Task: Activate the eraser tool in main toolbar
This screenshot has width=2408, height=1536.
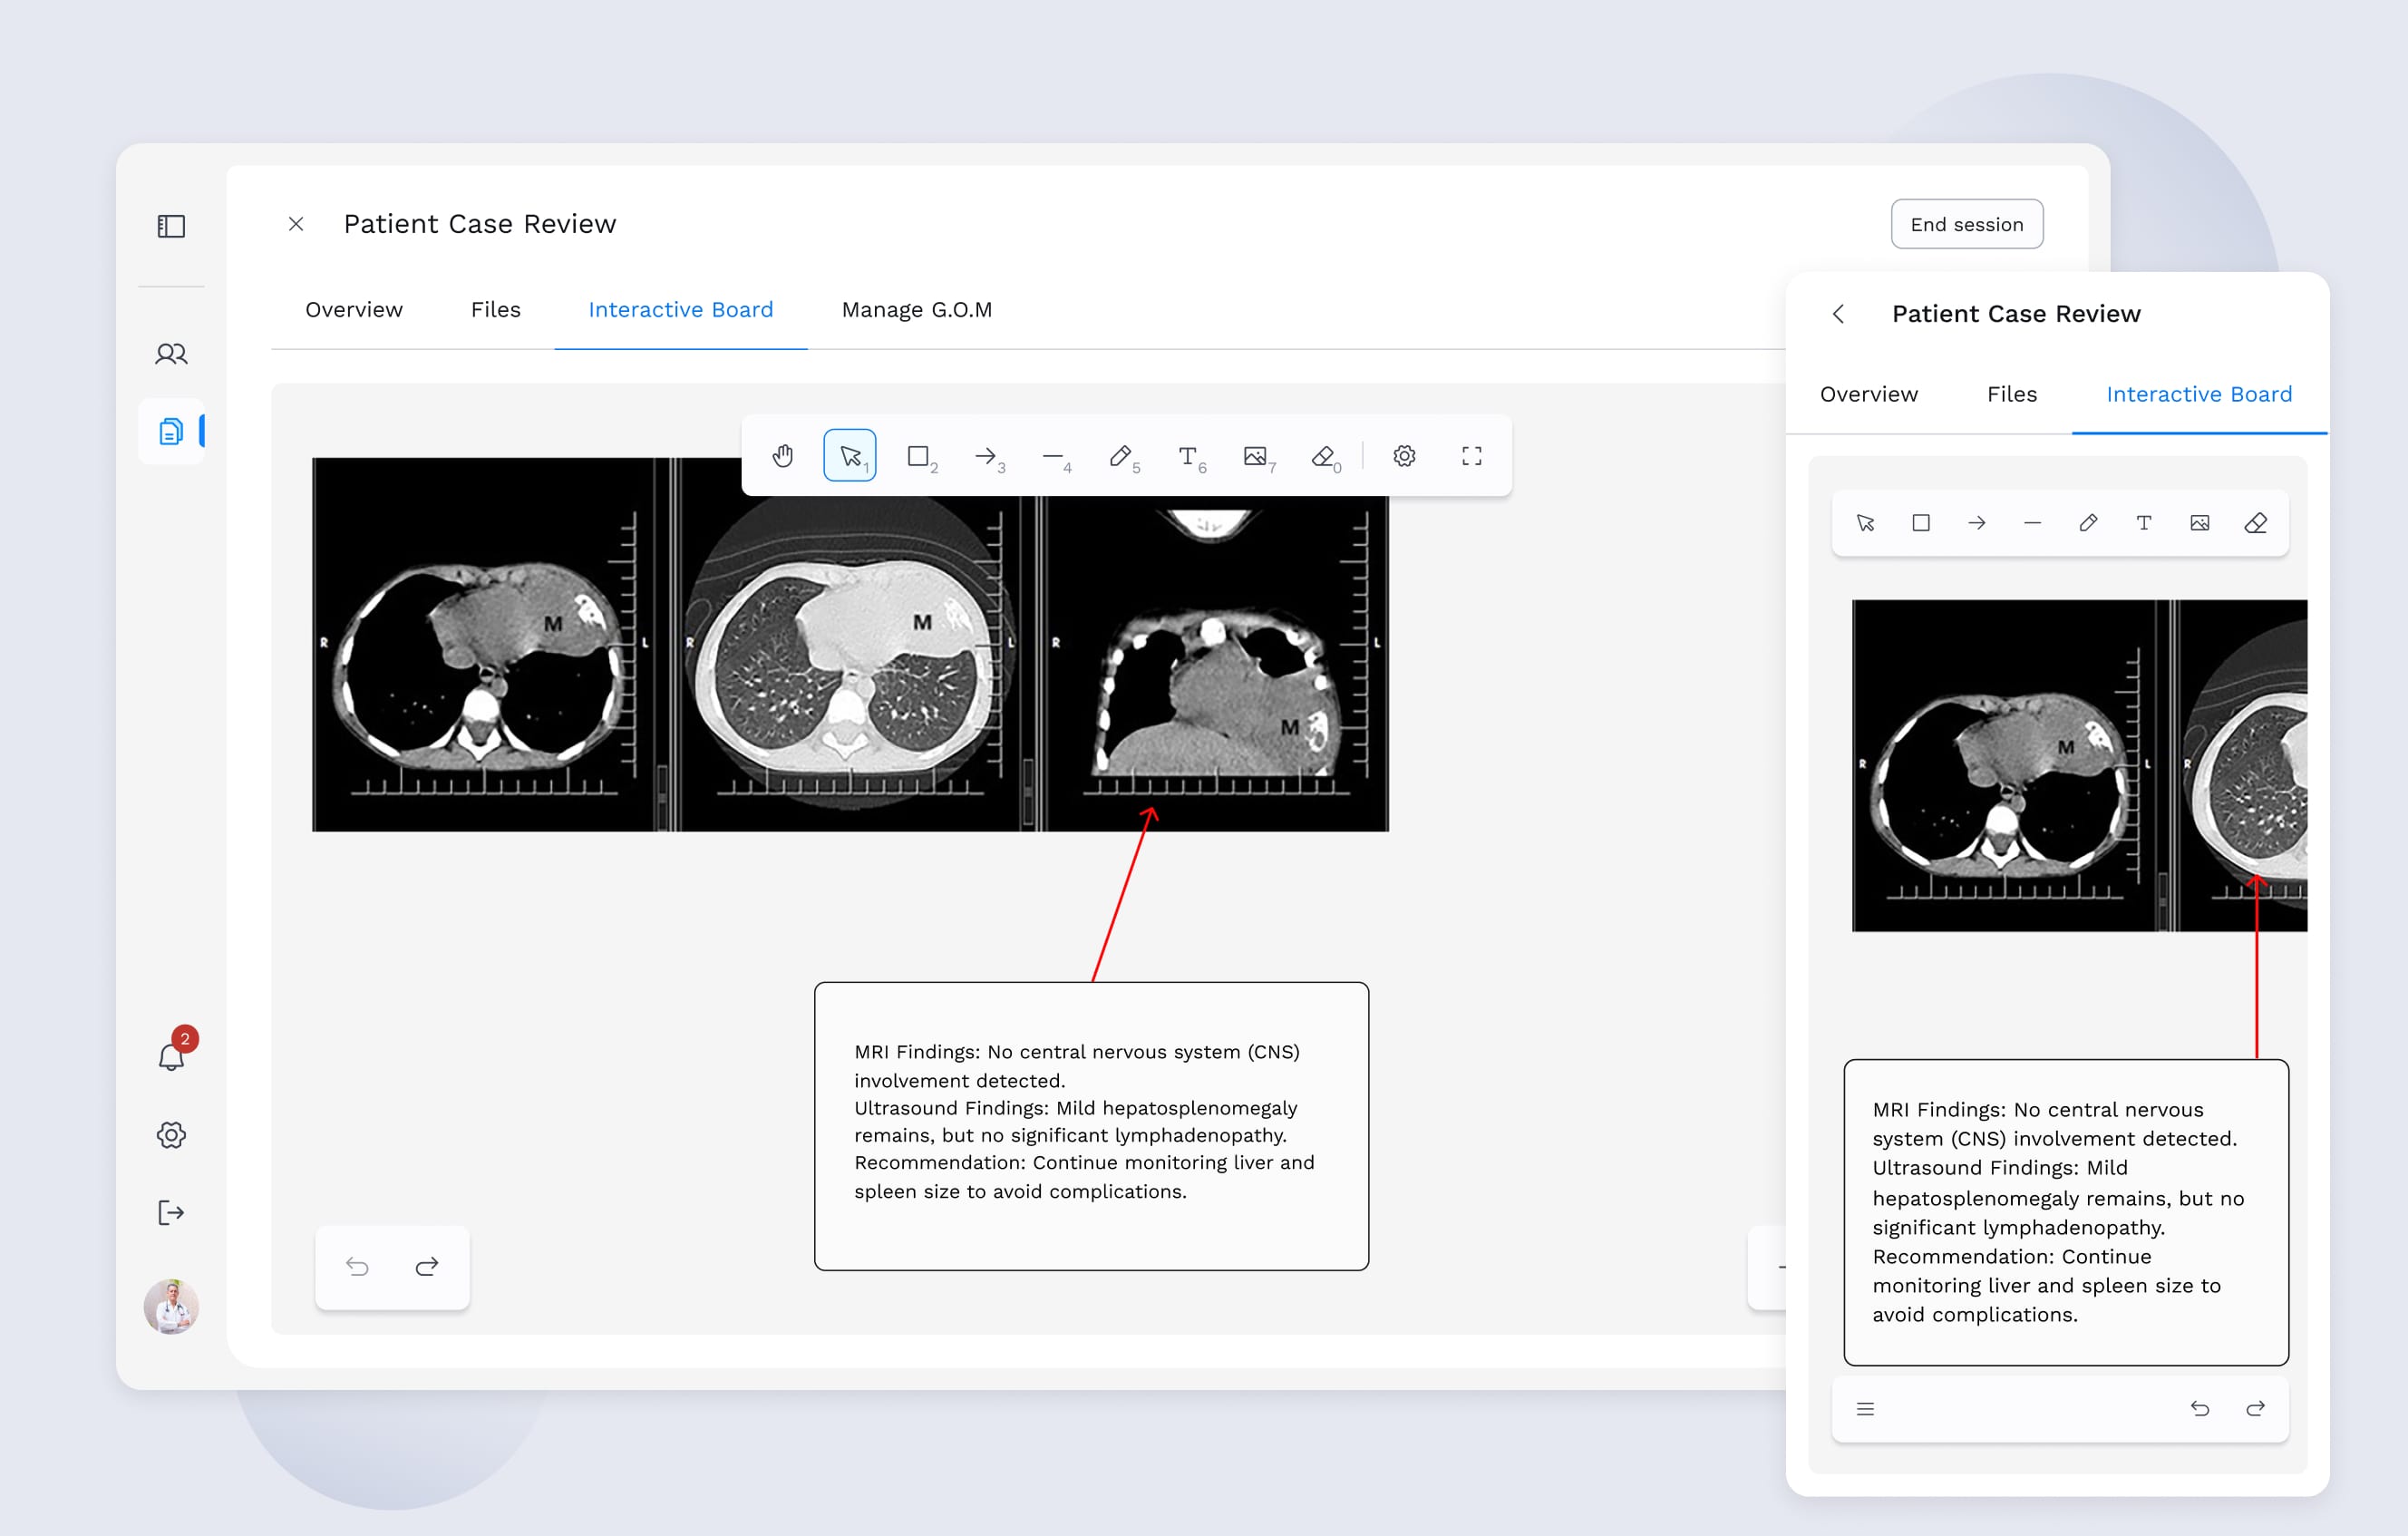Action: (x=1324, y=456)
